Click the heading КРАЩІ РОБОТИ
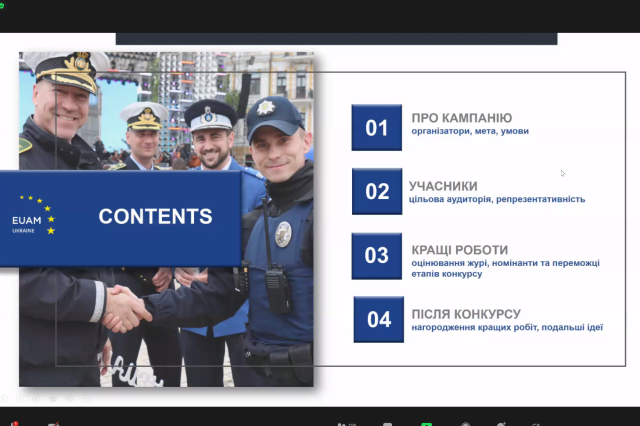Image resolution: width=640 pixels, height=426 pixels. (x=460, y=250)
